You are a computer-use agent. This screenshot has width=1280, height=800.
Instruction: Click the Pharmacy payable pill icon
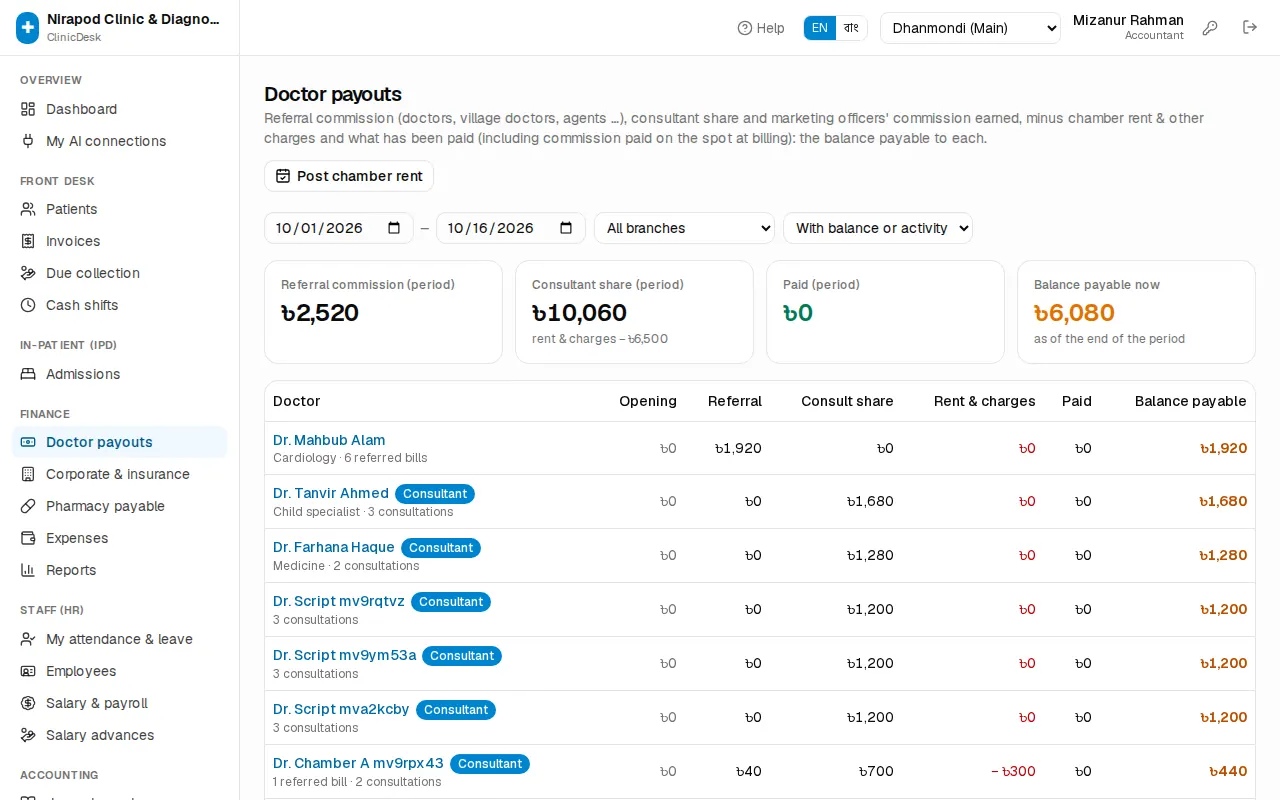28,506
